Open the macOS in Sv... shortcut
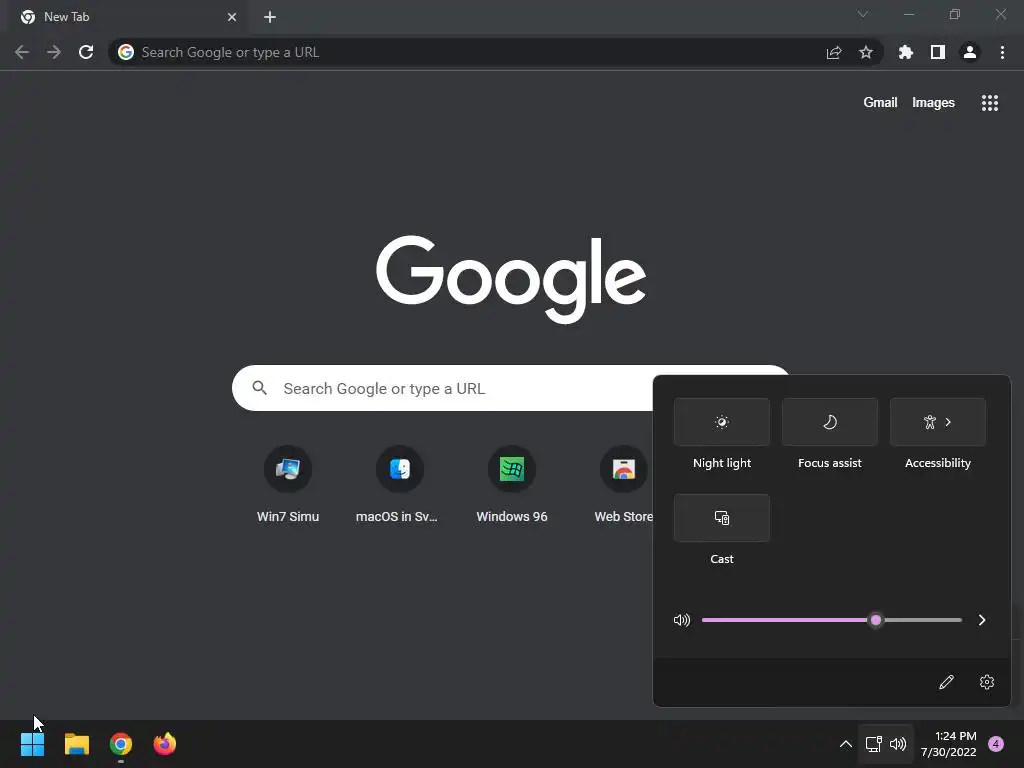Screen dimensions: 1024x768 pos(398,485)
